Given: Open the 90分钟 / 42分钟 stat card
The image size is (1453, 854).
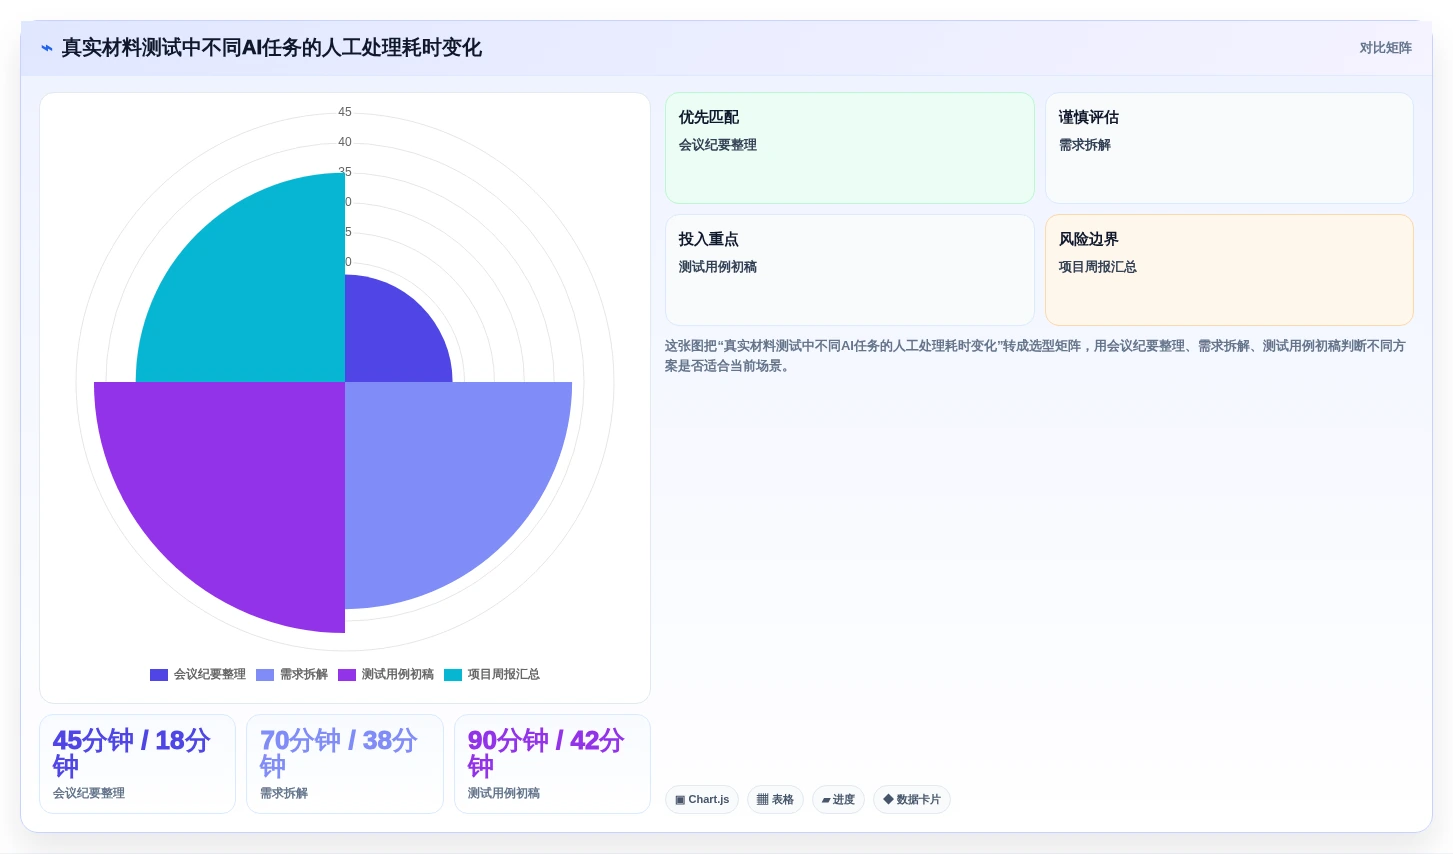Looking at the screenshot, I should pyautogui.click(x=552, y=764).
